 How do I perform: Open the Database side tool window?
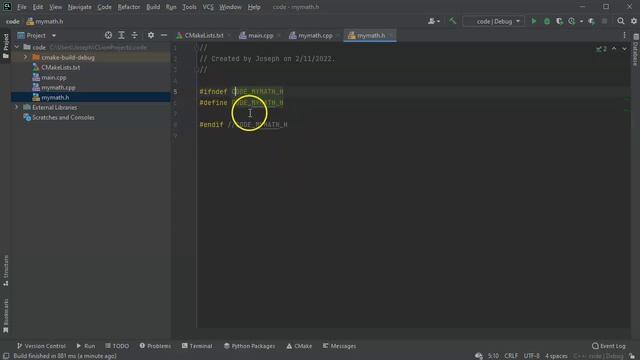636,50
